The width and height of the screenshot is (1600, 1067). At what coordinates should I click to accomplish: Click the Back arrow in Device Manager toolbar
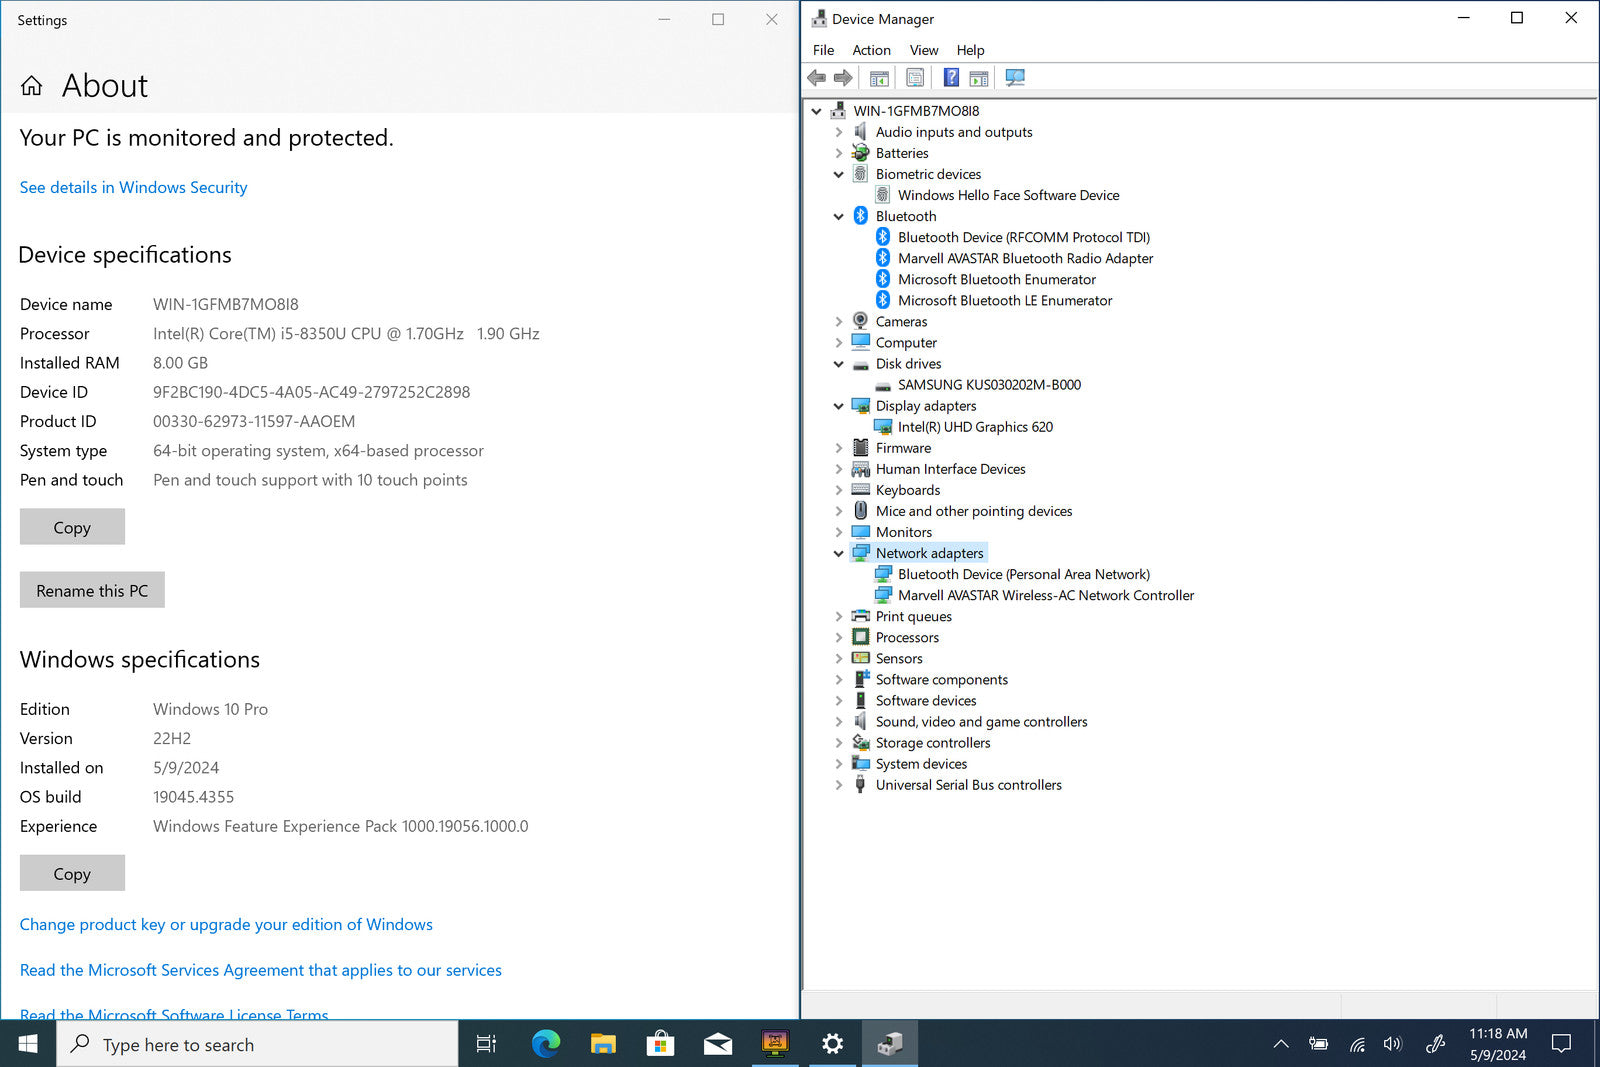coord(817,78)
